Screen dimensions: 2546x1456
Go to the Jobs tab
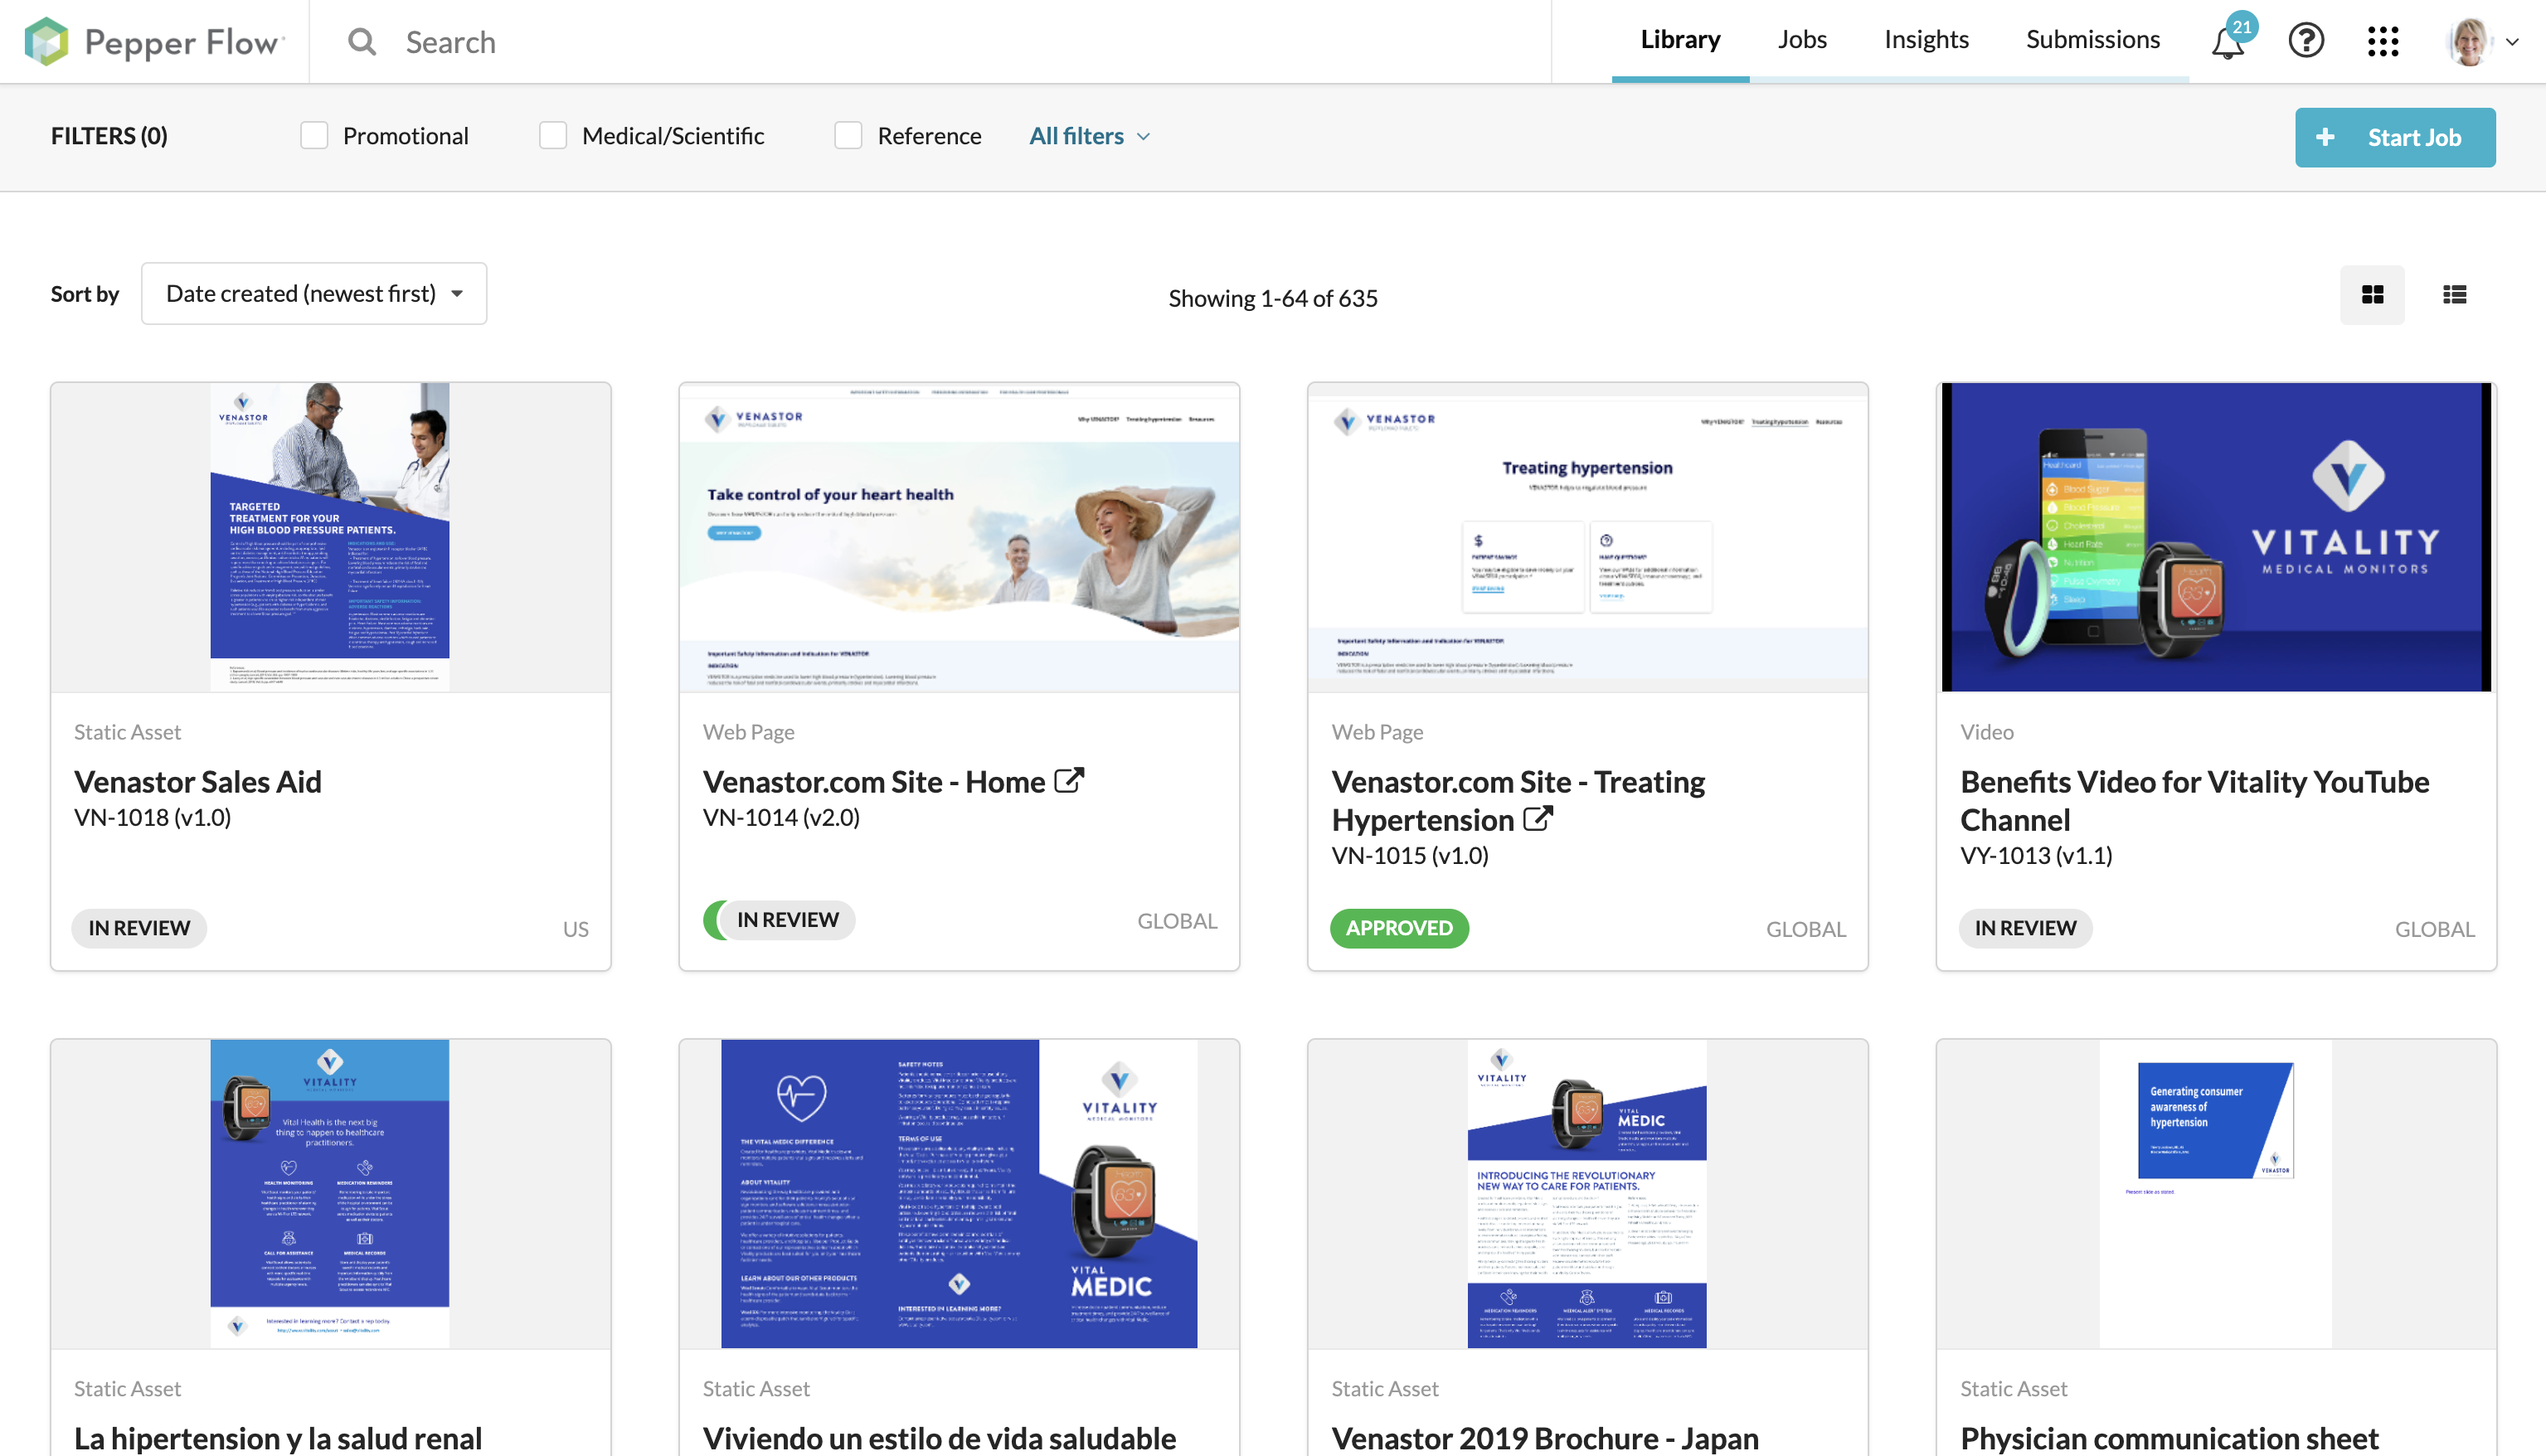1802,40
